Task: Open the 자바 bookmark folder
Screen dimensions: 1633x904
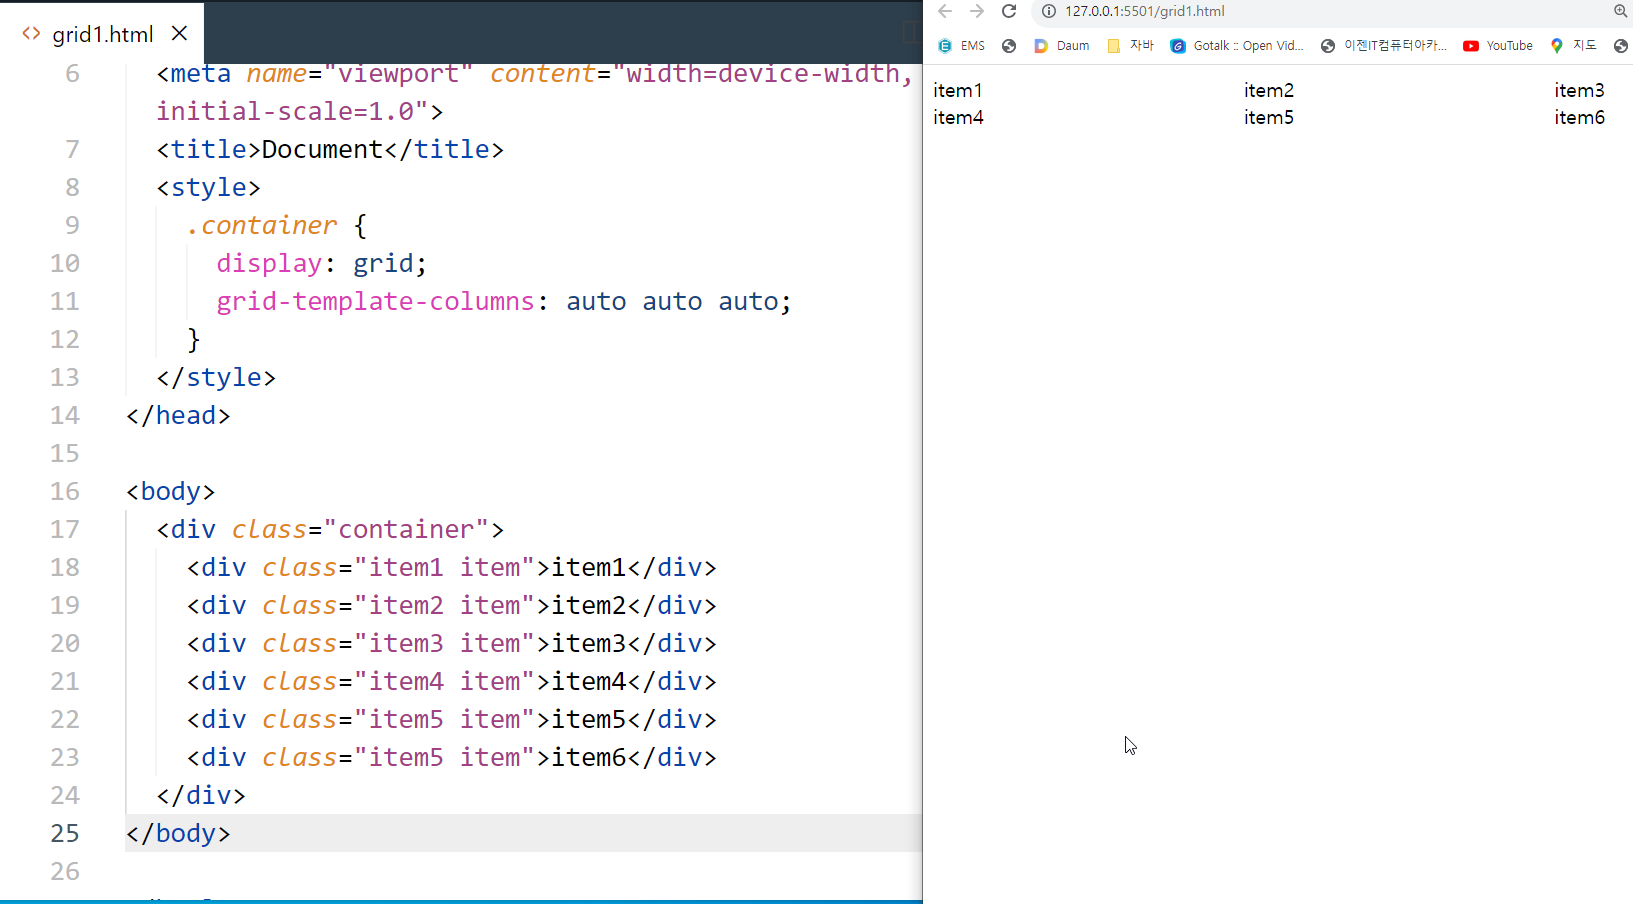Action: click(1130, 46)
